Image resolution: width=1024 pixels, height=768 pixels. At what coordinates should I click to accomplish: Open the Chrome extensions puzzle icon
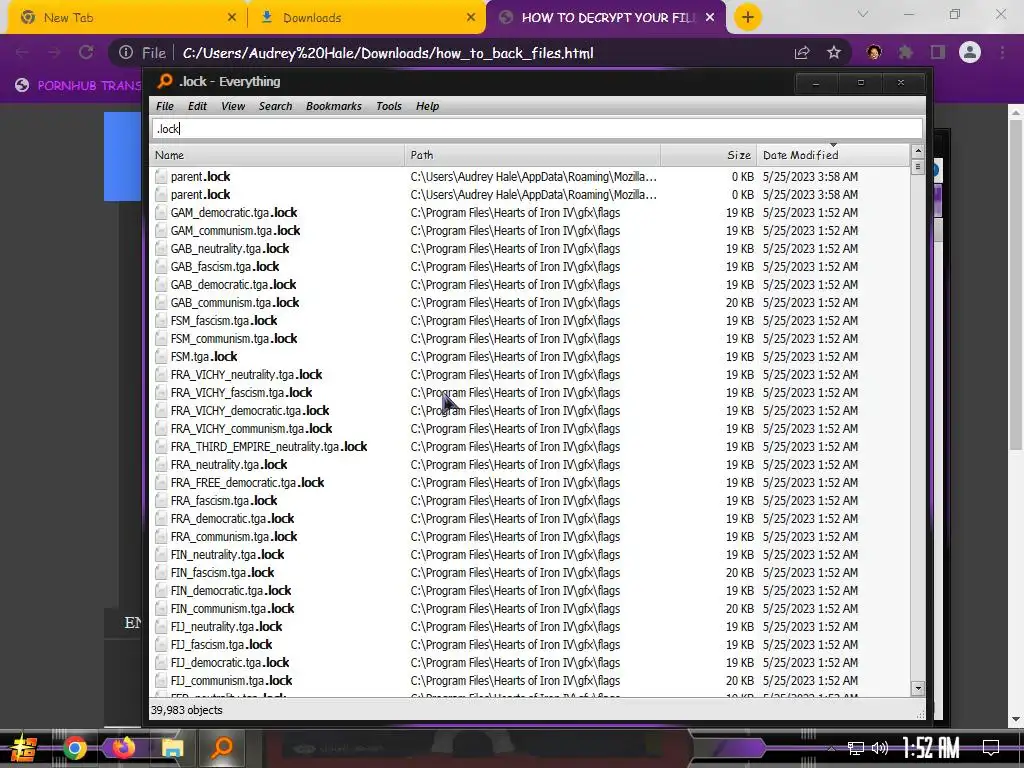(x=906, y=52)
